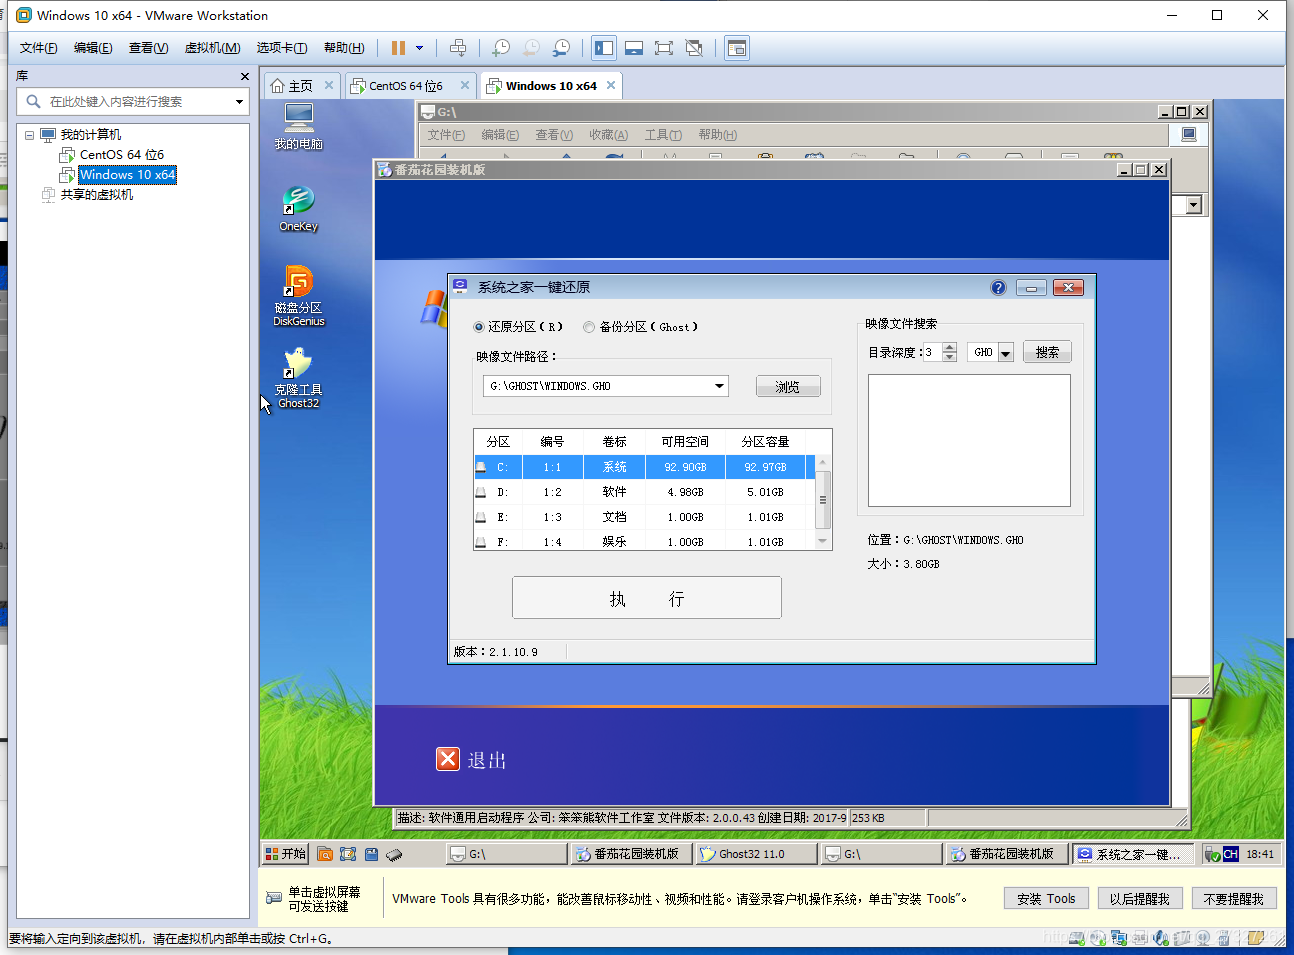Click the 在此处键入内容进行搜索 library search field
This screenshot has width=1294, height=955.
tap(132, 101)
